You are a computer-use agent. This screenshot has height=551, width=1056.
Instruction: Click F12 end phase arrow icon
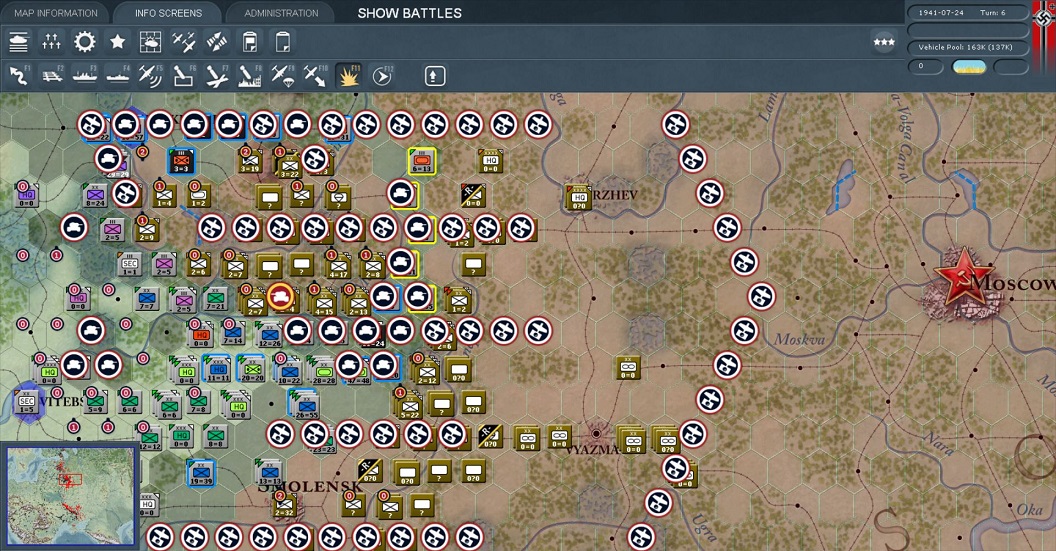click(382, 76)
